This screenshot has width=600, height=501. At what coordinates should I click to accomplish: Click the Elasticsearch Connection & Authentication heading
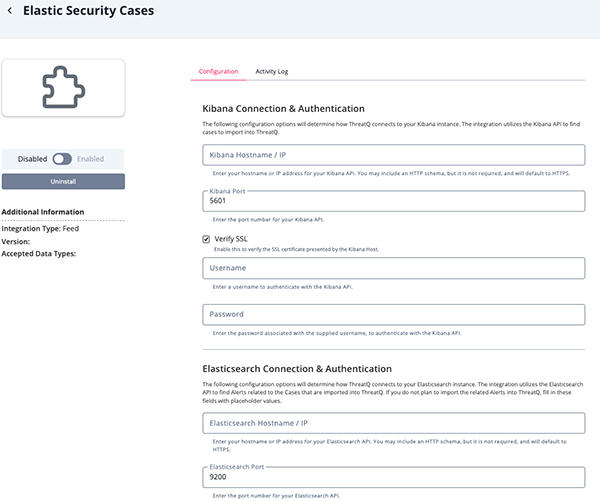tap(296, 369)
